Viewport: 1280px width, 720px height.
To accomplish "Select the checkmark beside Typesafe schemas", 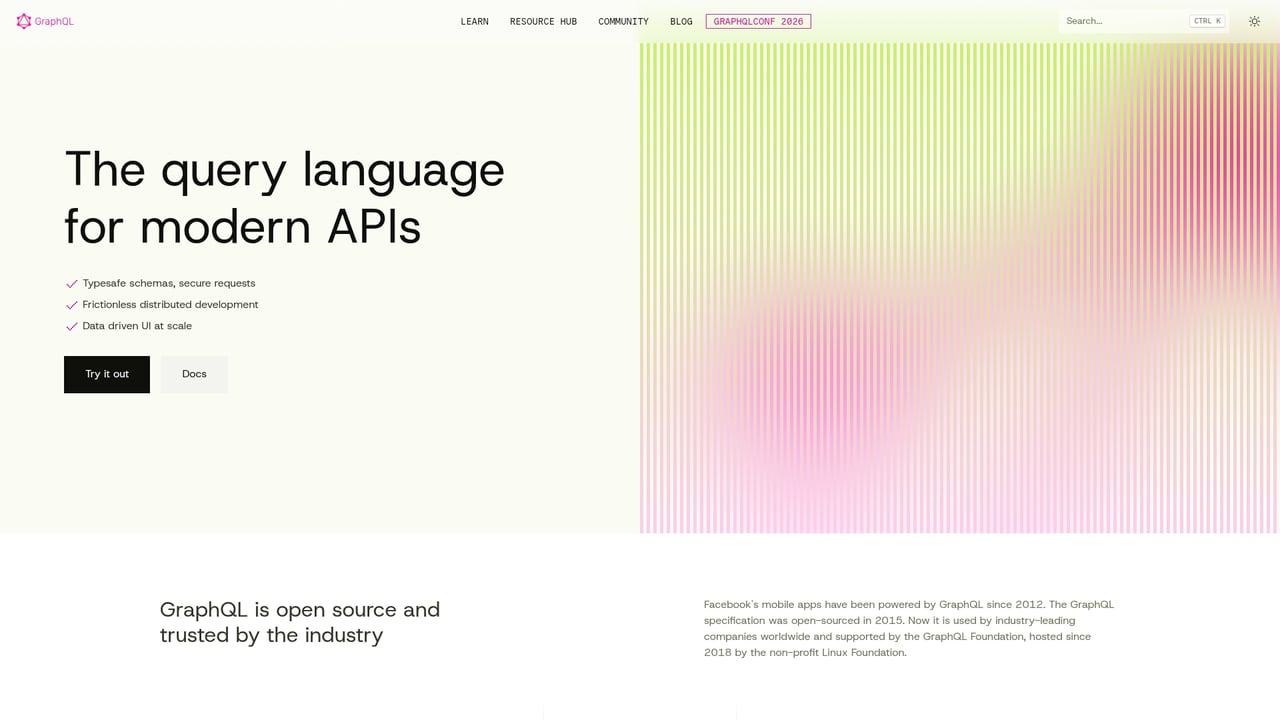I will (71, 283).
